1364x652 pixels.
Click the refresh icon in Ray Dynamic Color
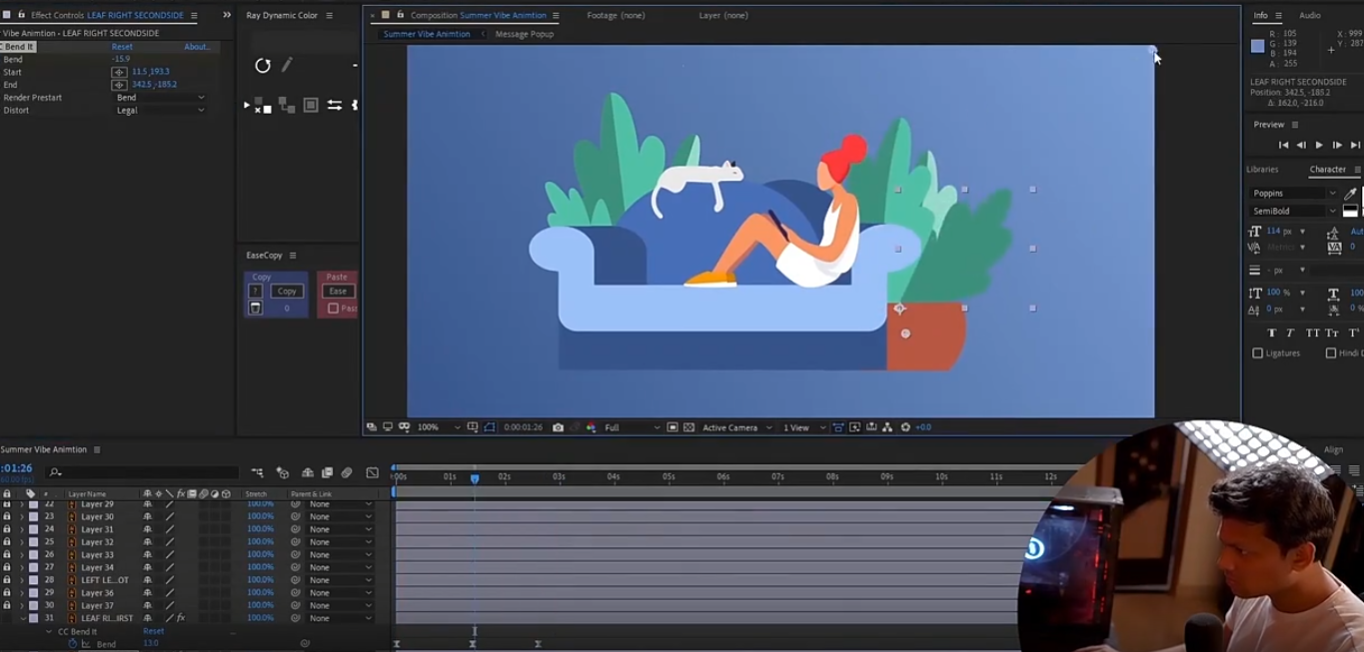[263, 66]
